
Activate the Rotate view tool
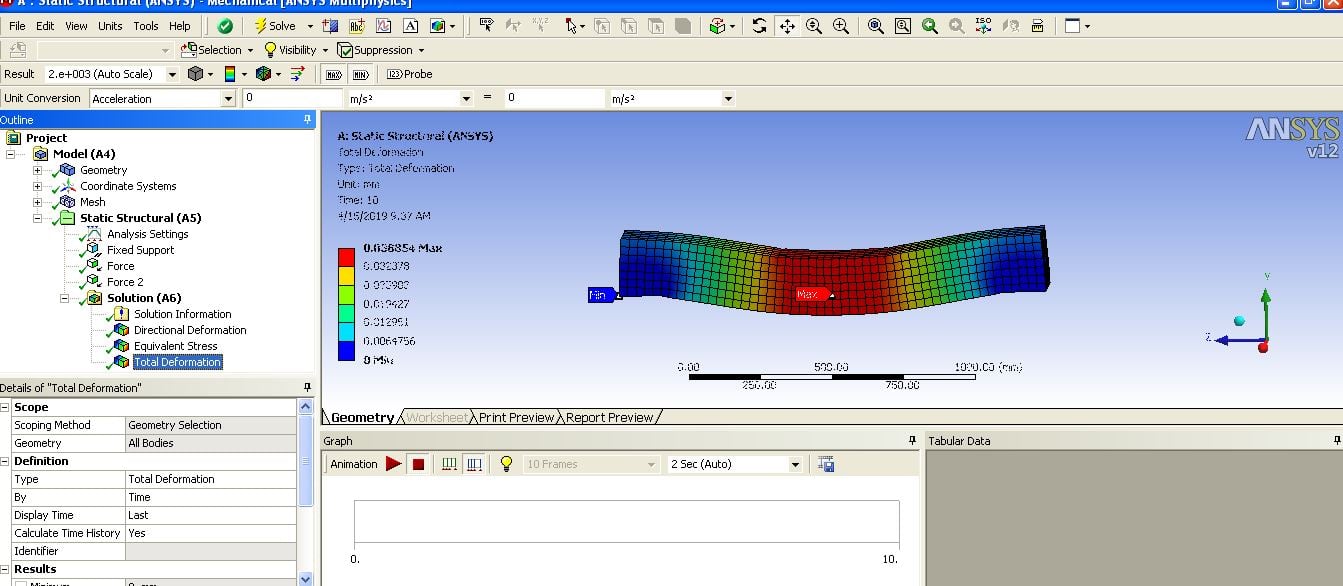click(760, 26)
